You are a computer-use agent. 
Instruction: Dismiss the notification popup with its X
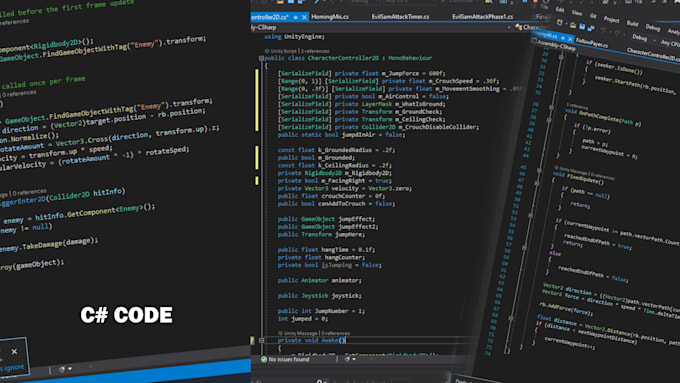point(14,352)
